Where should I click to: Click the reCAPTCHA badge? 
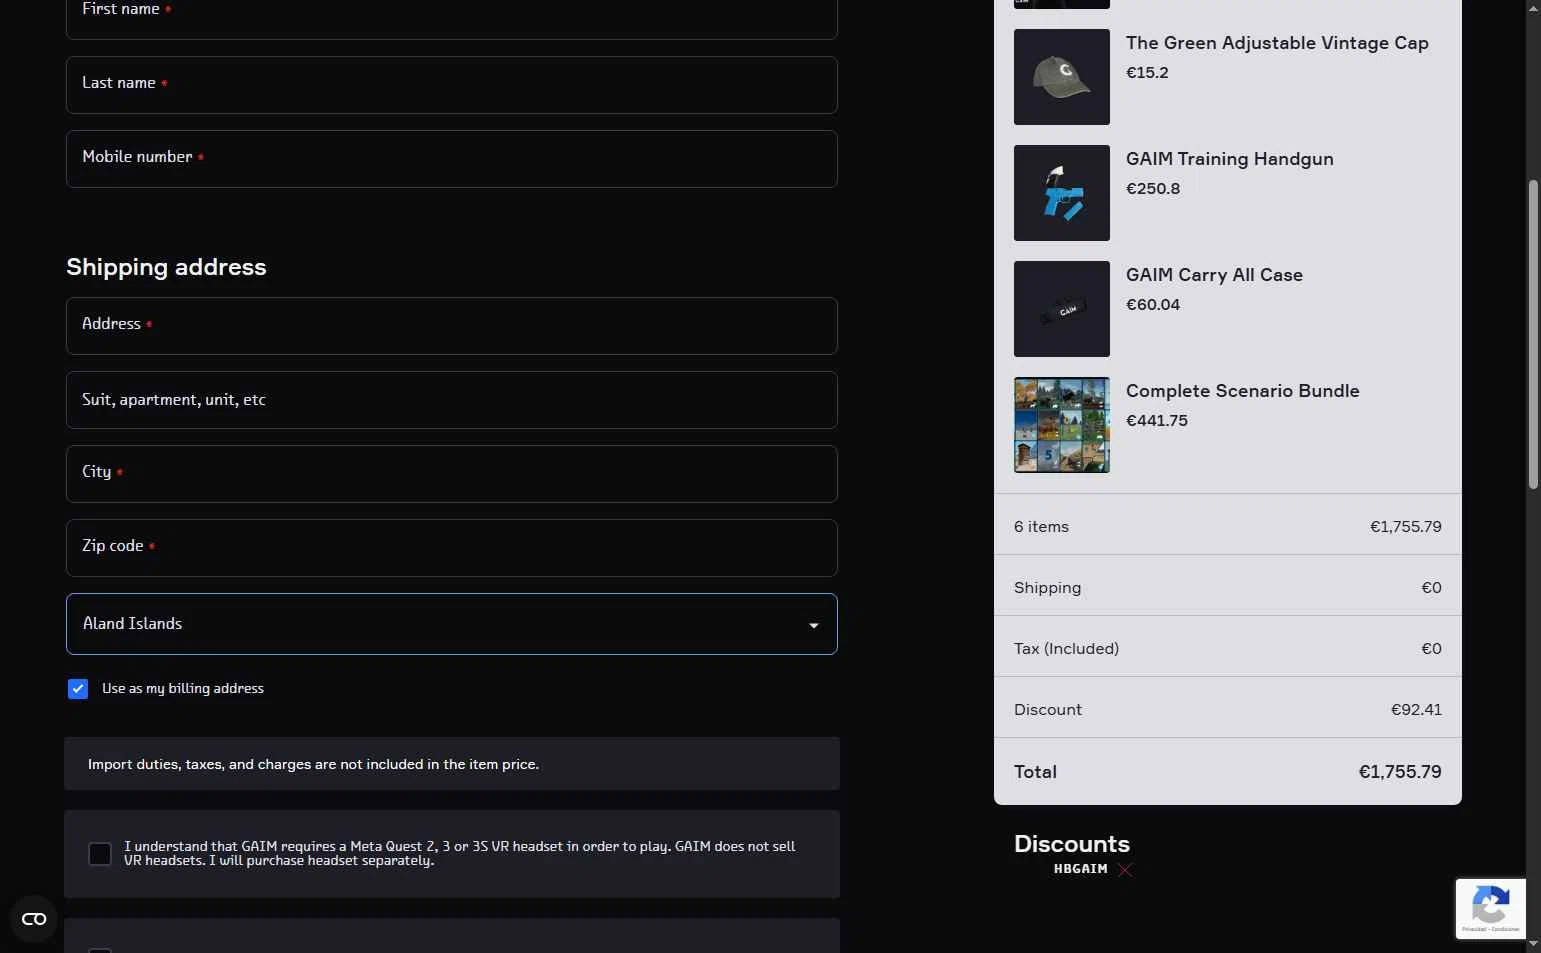tap(1490, 908)
